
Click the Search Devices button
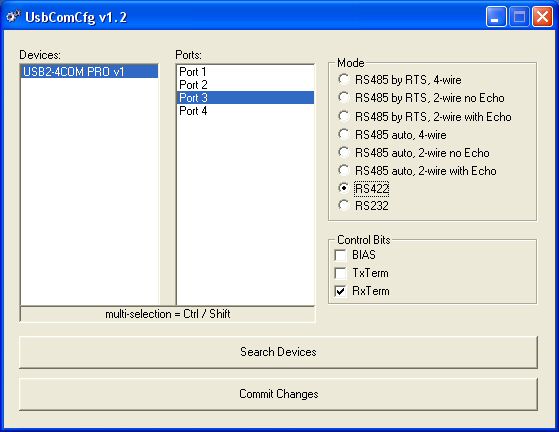coord(278,352)
